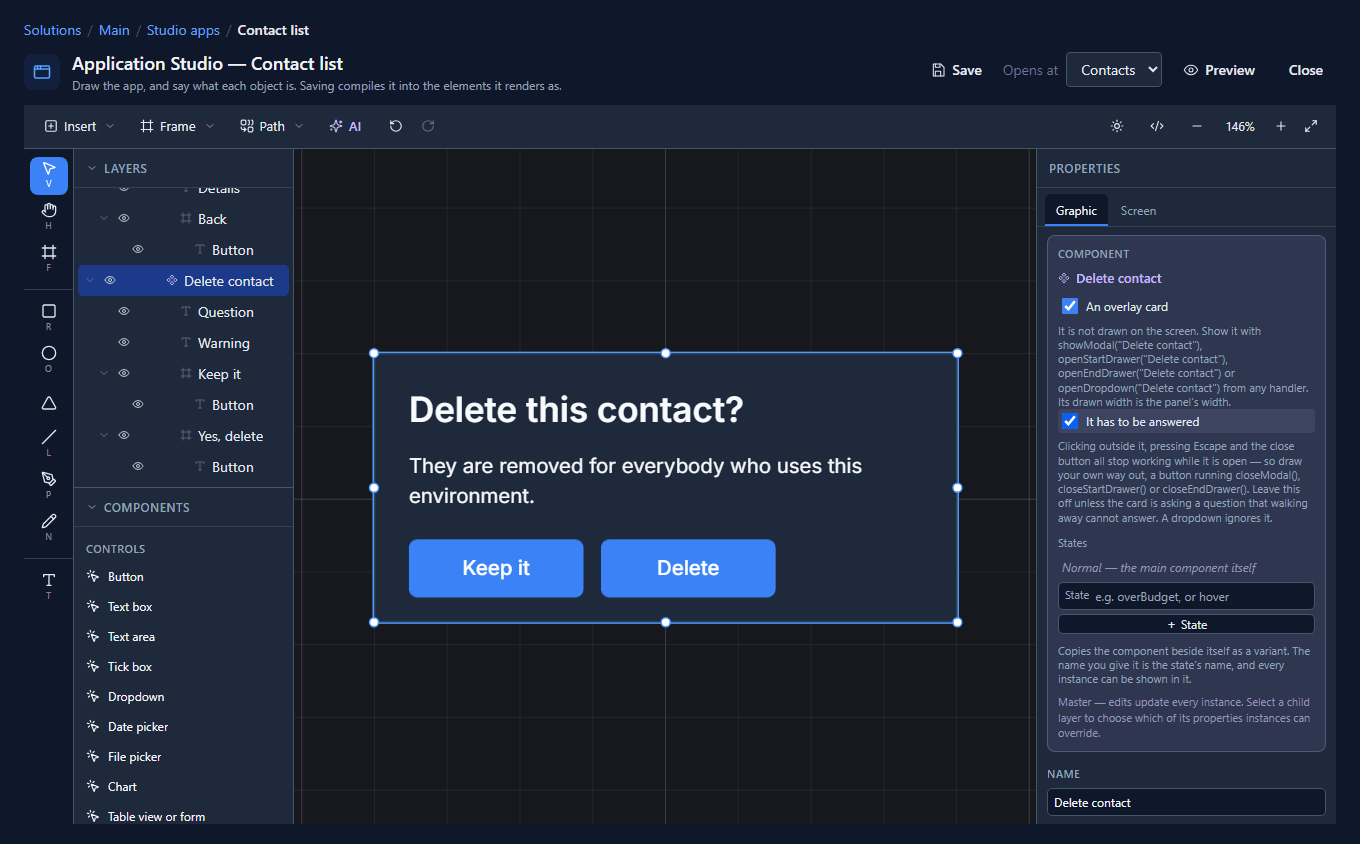Screen dimensions: 1360x844
Task: Zoom out with the minus icon
Action: [x=1197, y=126]
